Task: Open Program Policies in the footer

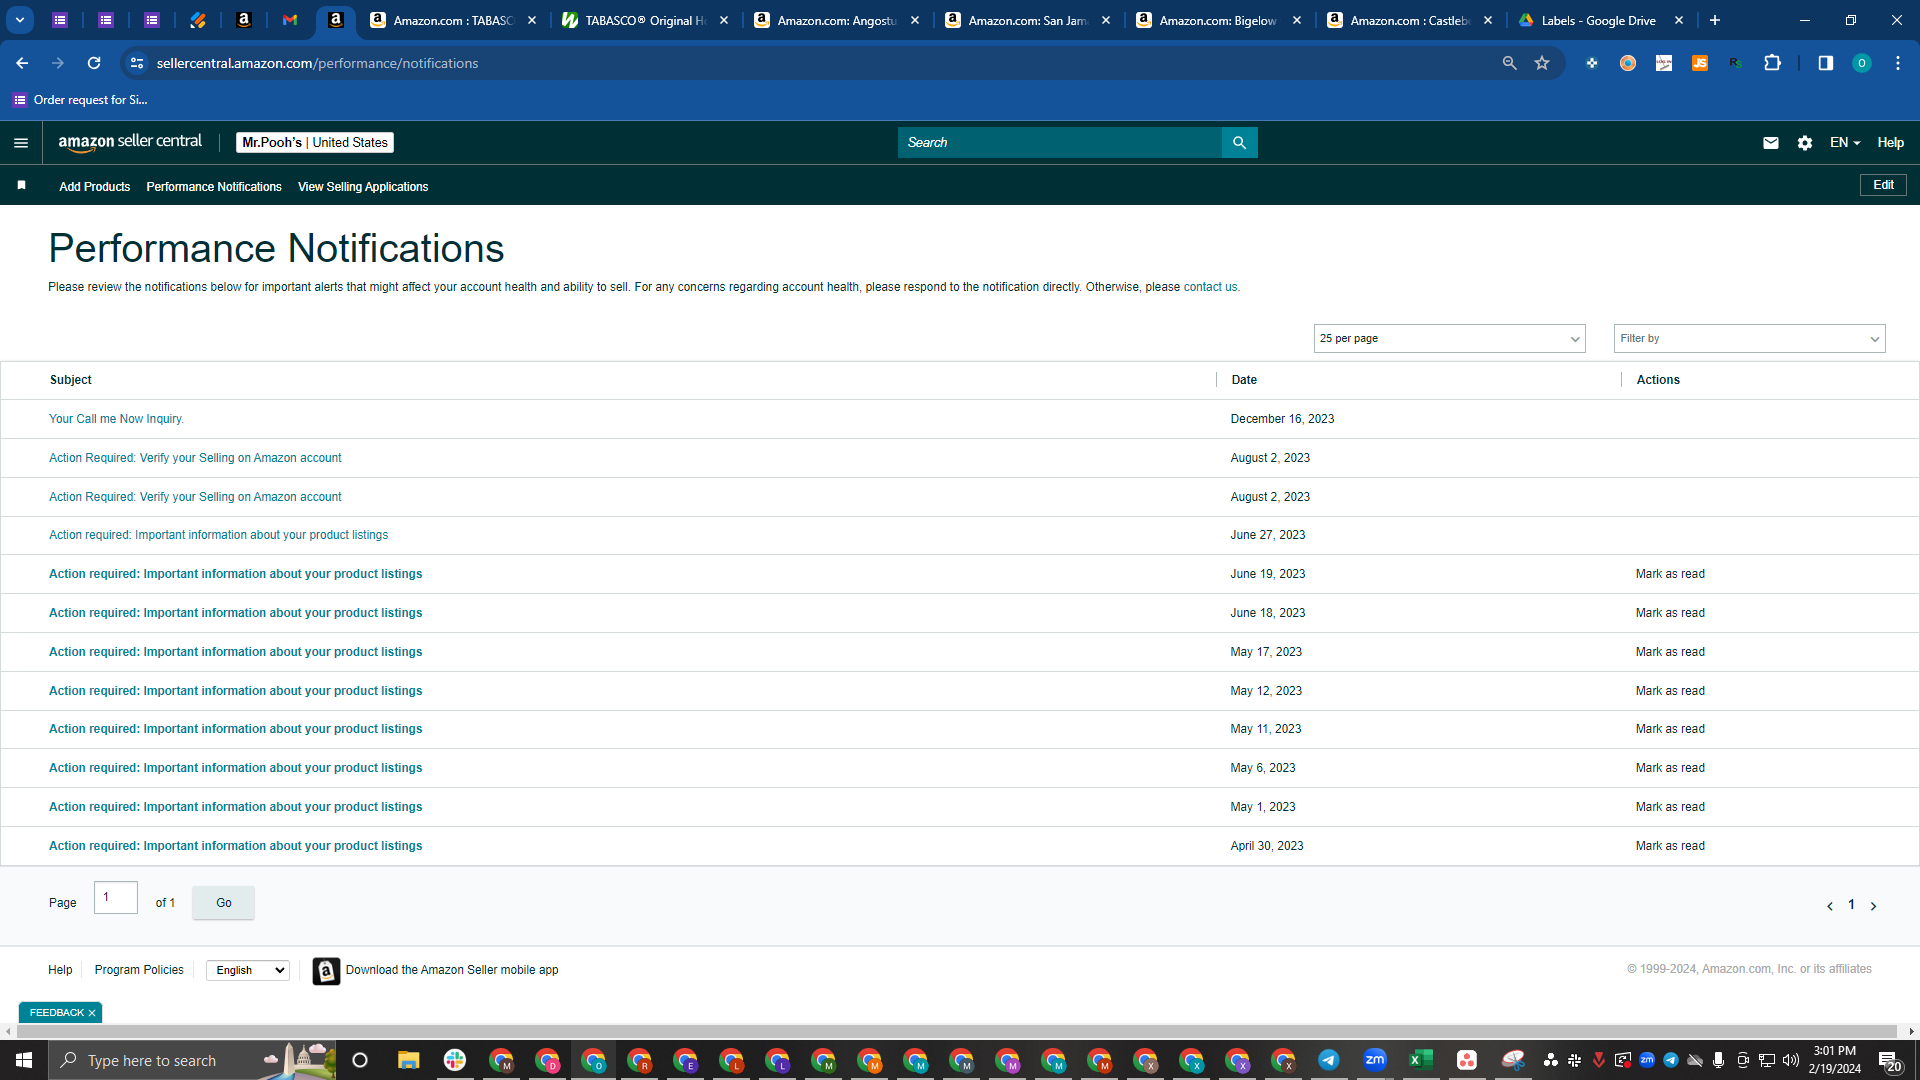Action: 139,970
